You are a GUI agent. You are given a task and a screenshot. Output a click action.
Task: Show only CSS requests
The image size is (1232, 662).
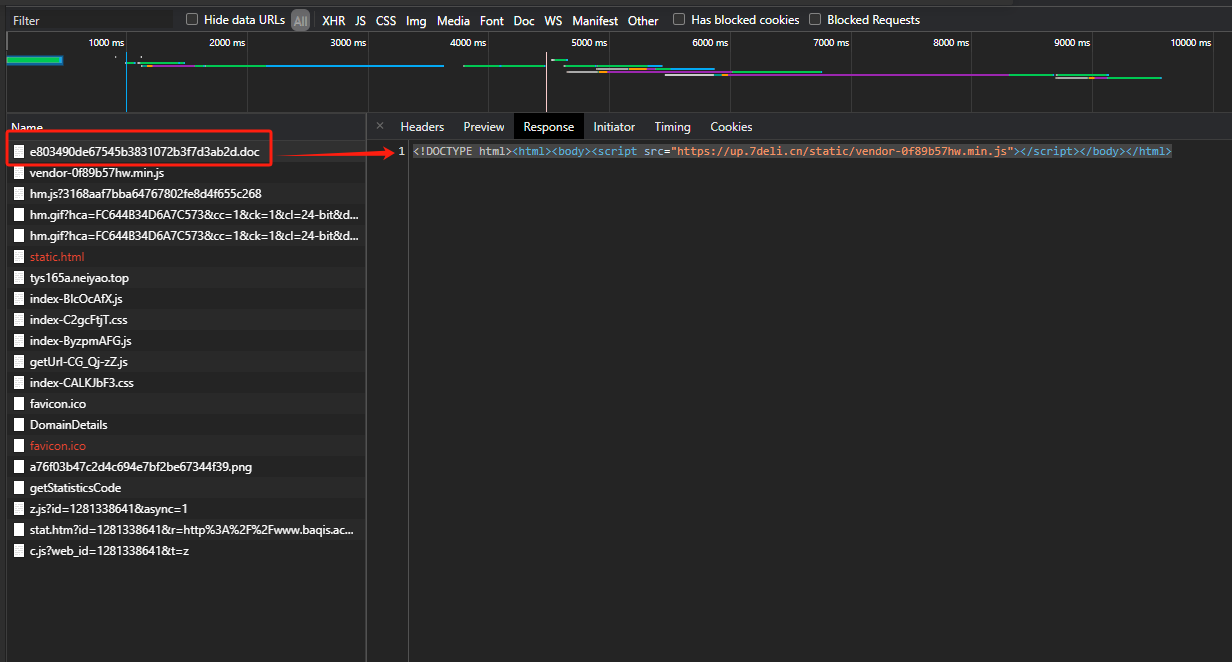(386, 20)
